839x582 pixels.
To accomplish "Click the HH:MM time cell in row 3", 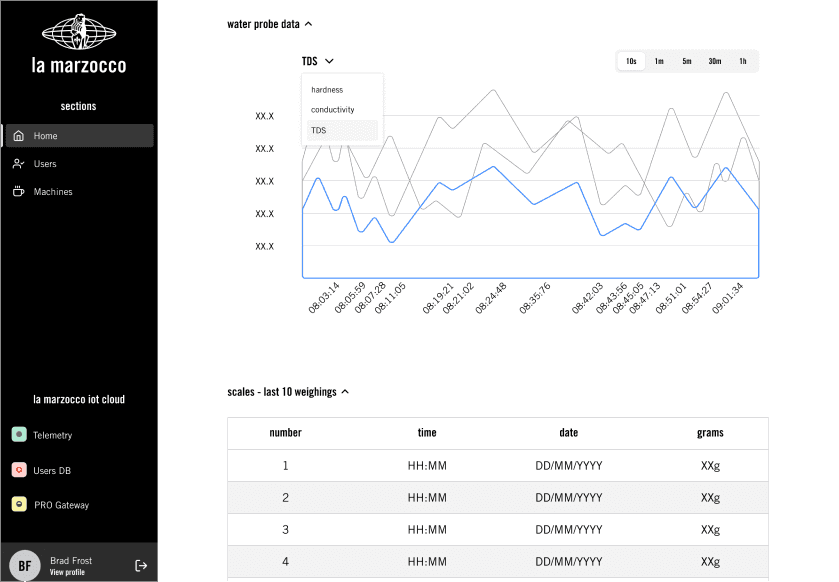I will pyautogui.click(x=427, y=530).
